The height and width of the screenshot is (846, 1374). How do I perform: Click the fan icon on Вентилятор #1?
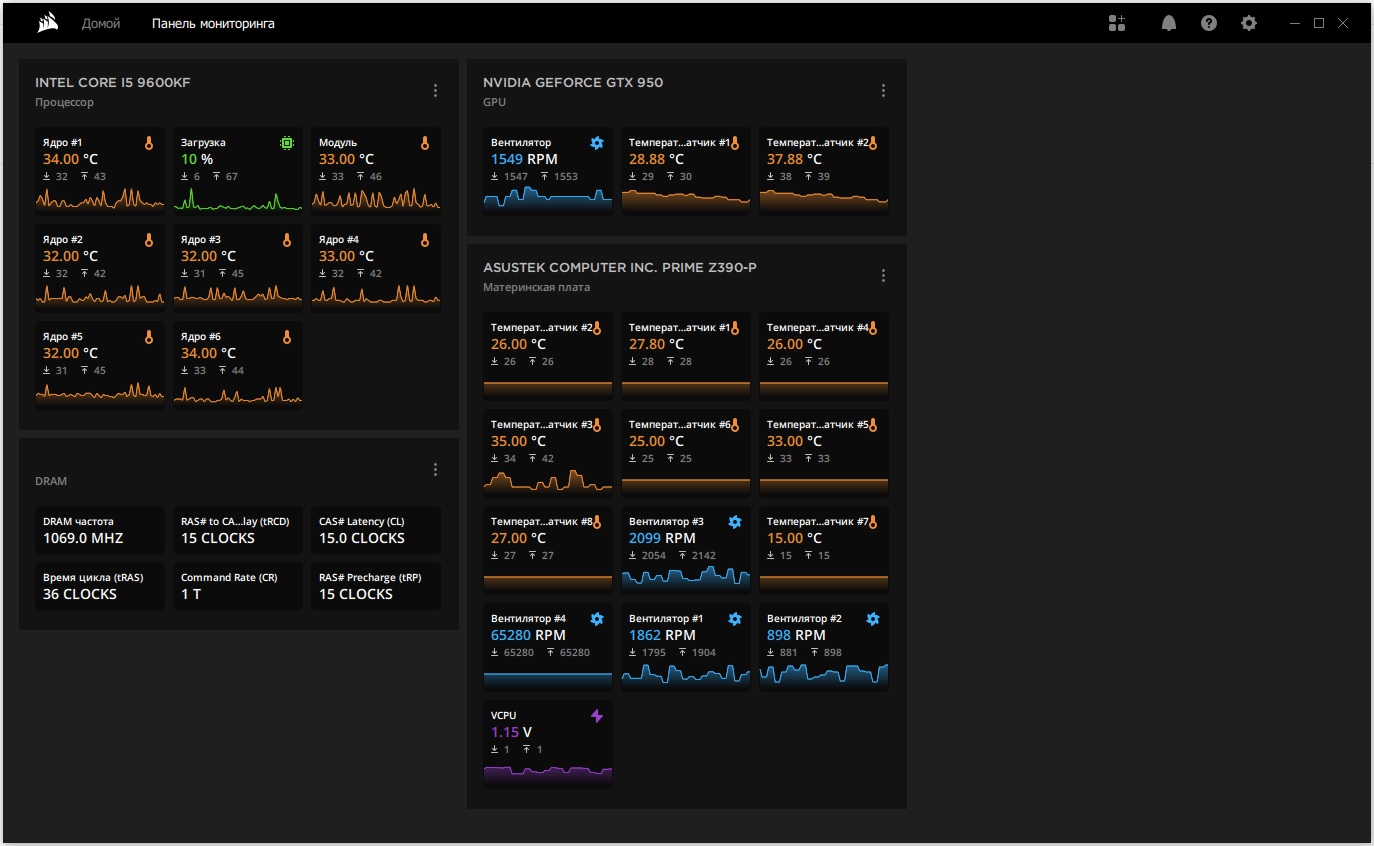735,619
